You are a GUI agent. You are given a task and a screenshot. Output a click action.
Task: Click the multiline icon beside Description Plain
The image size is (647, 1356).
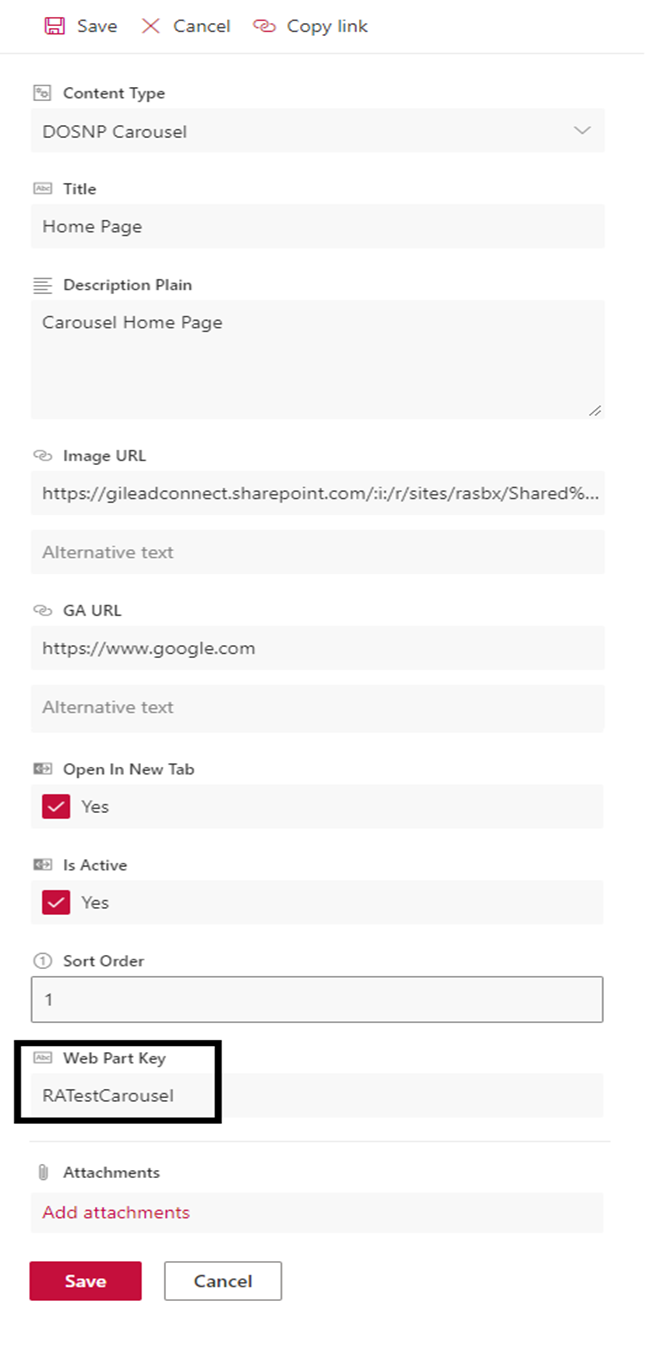point(43,285)
